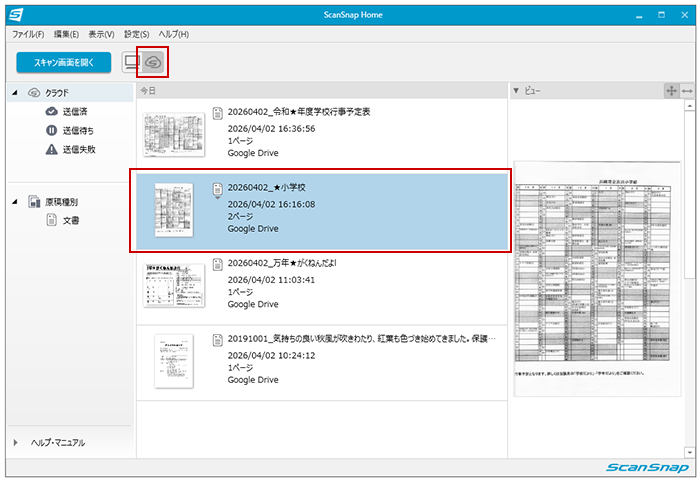
Task: Click thumbnail of 20191001 document
Action: pos(174,361)
